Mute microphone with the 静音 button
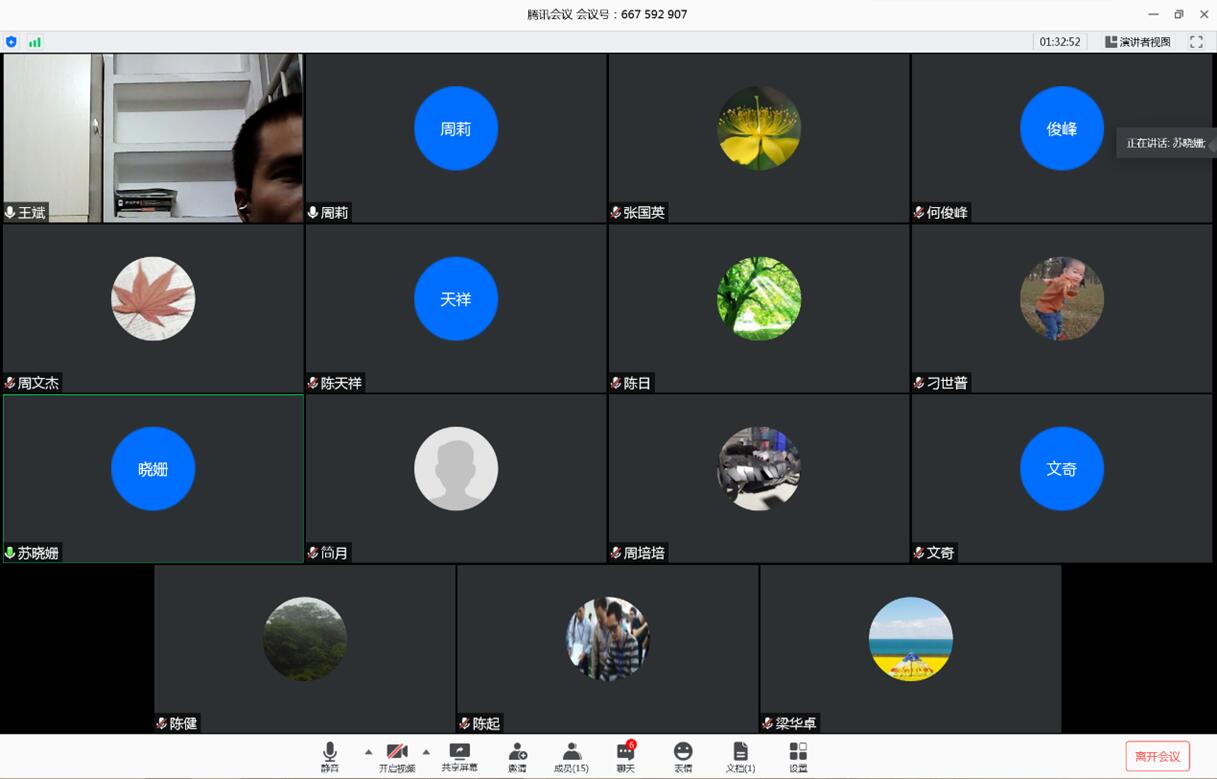 pyautogui.click(x=330, y=756)
